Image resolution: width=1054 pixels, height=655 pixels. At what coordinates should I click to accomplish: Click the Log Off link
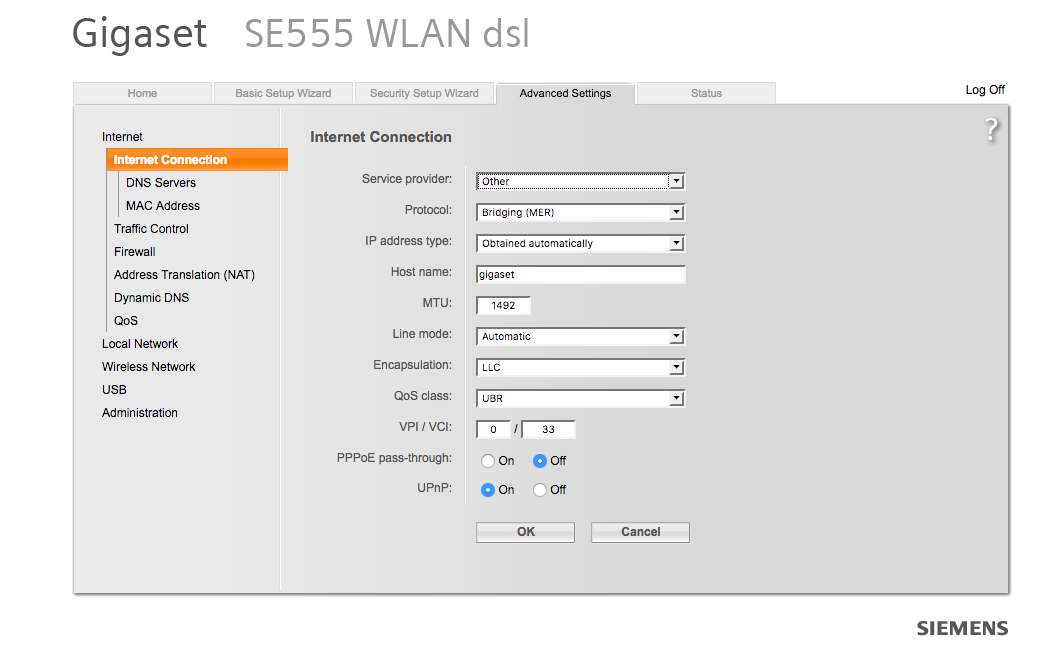click(985, 90)
